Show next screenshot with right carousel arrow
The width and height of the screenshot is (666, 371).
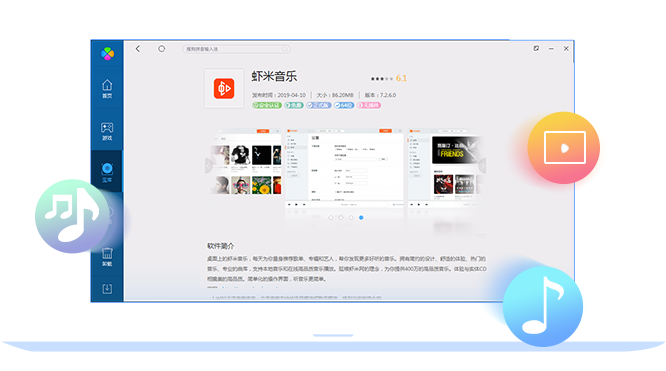tap(482, 166)
